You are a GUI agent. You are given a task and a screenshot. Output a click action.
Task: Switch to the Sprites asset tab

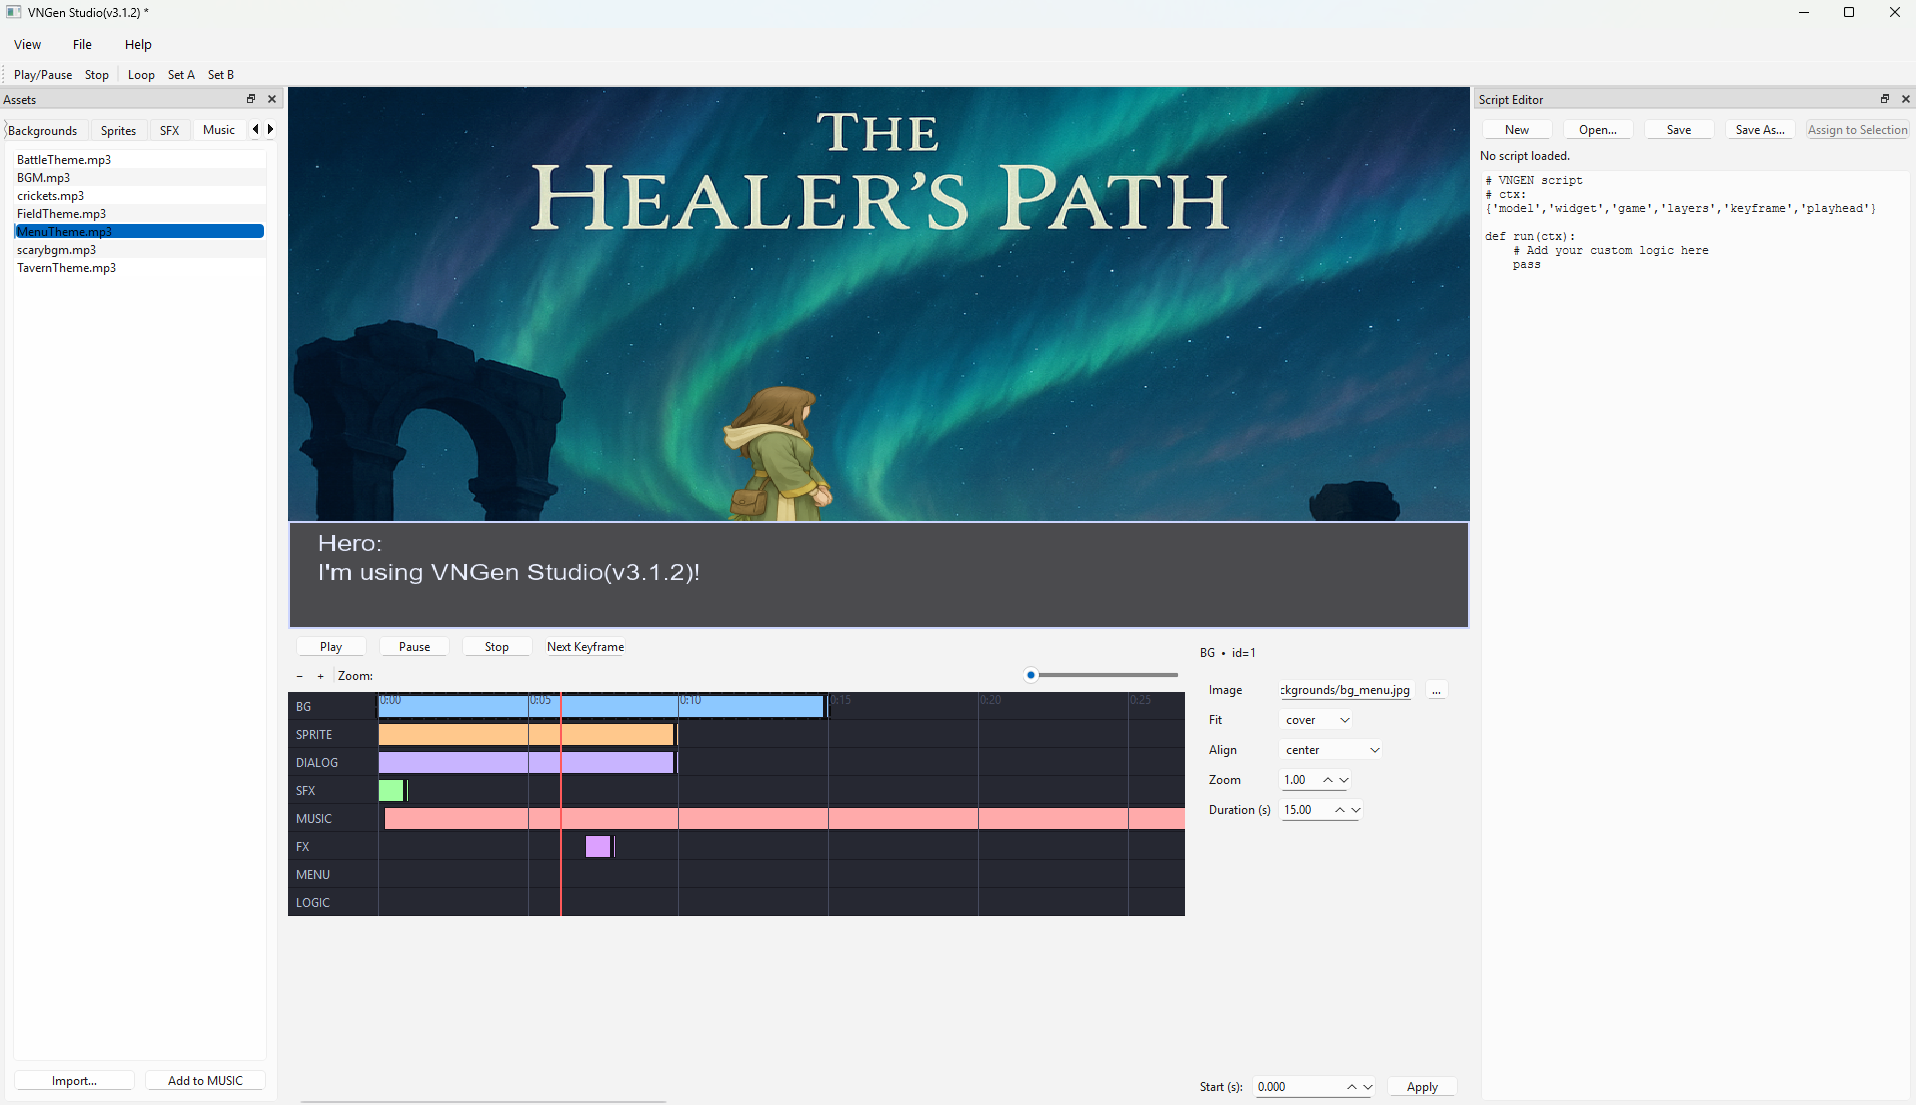(x=118, y=130)
